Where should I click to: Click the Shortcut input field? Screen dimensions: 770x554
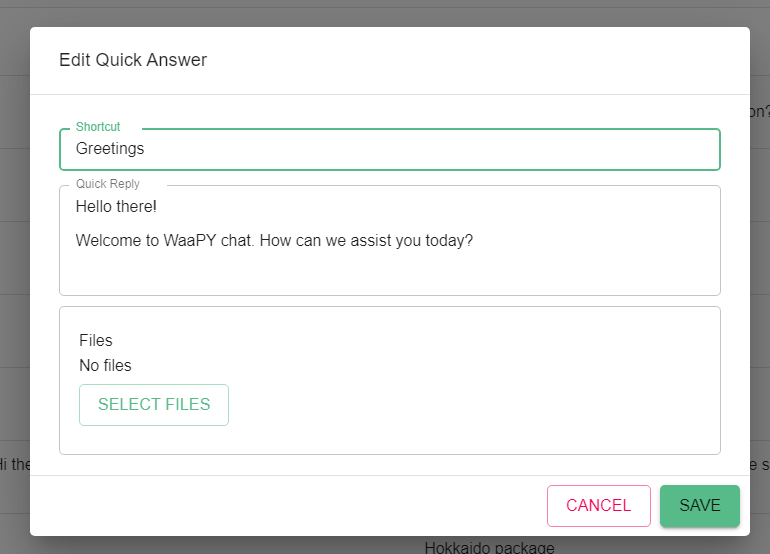point(389,149)
